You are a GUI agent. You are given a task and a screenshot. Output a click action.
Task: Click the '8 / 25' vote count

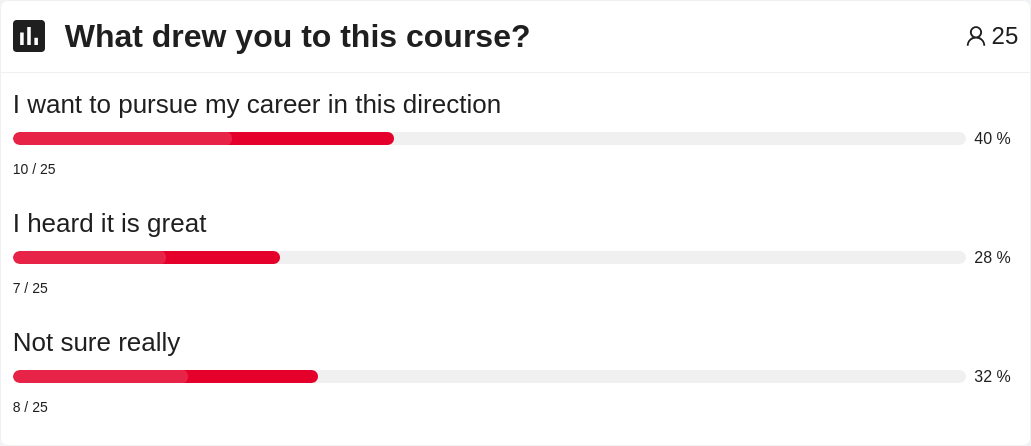pos(30,407)
